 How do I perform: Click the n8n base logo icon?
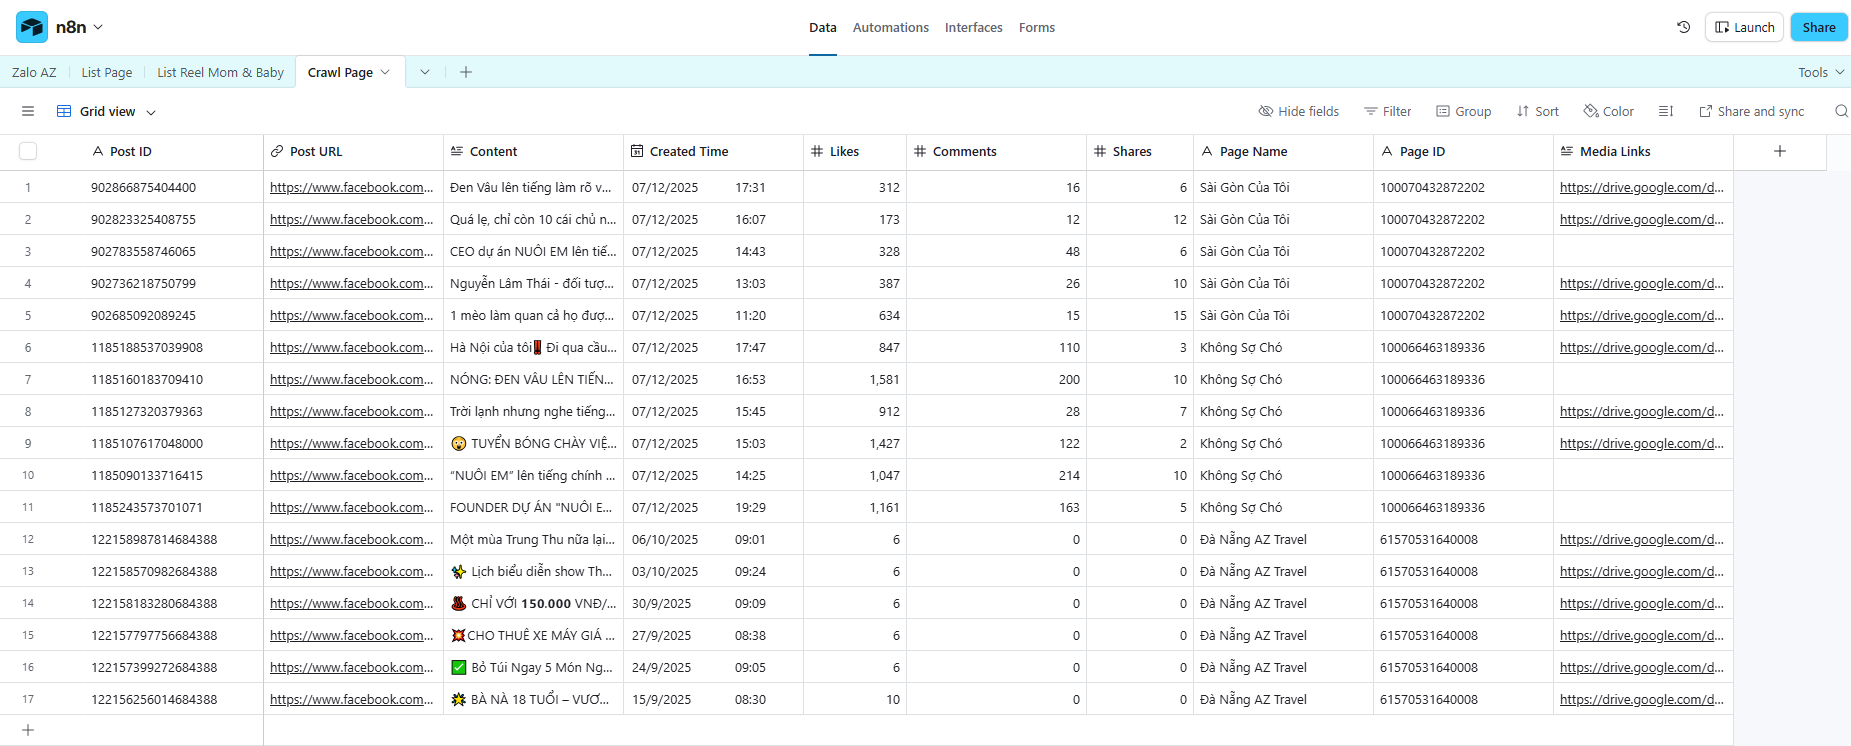(x=32, y=27)
